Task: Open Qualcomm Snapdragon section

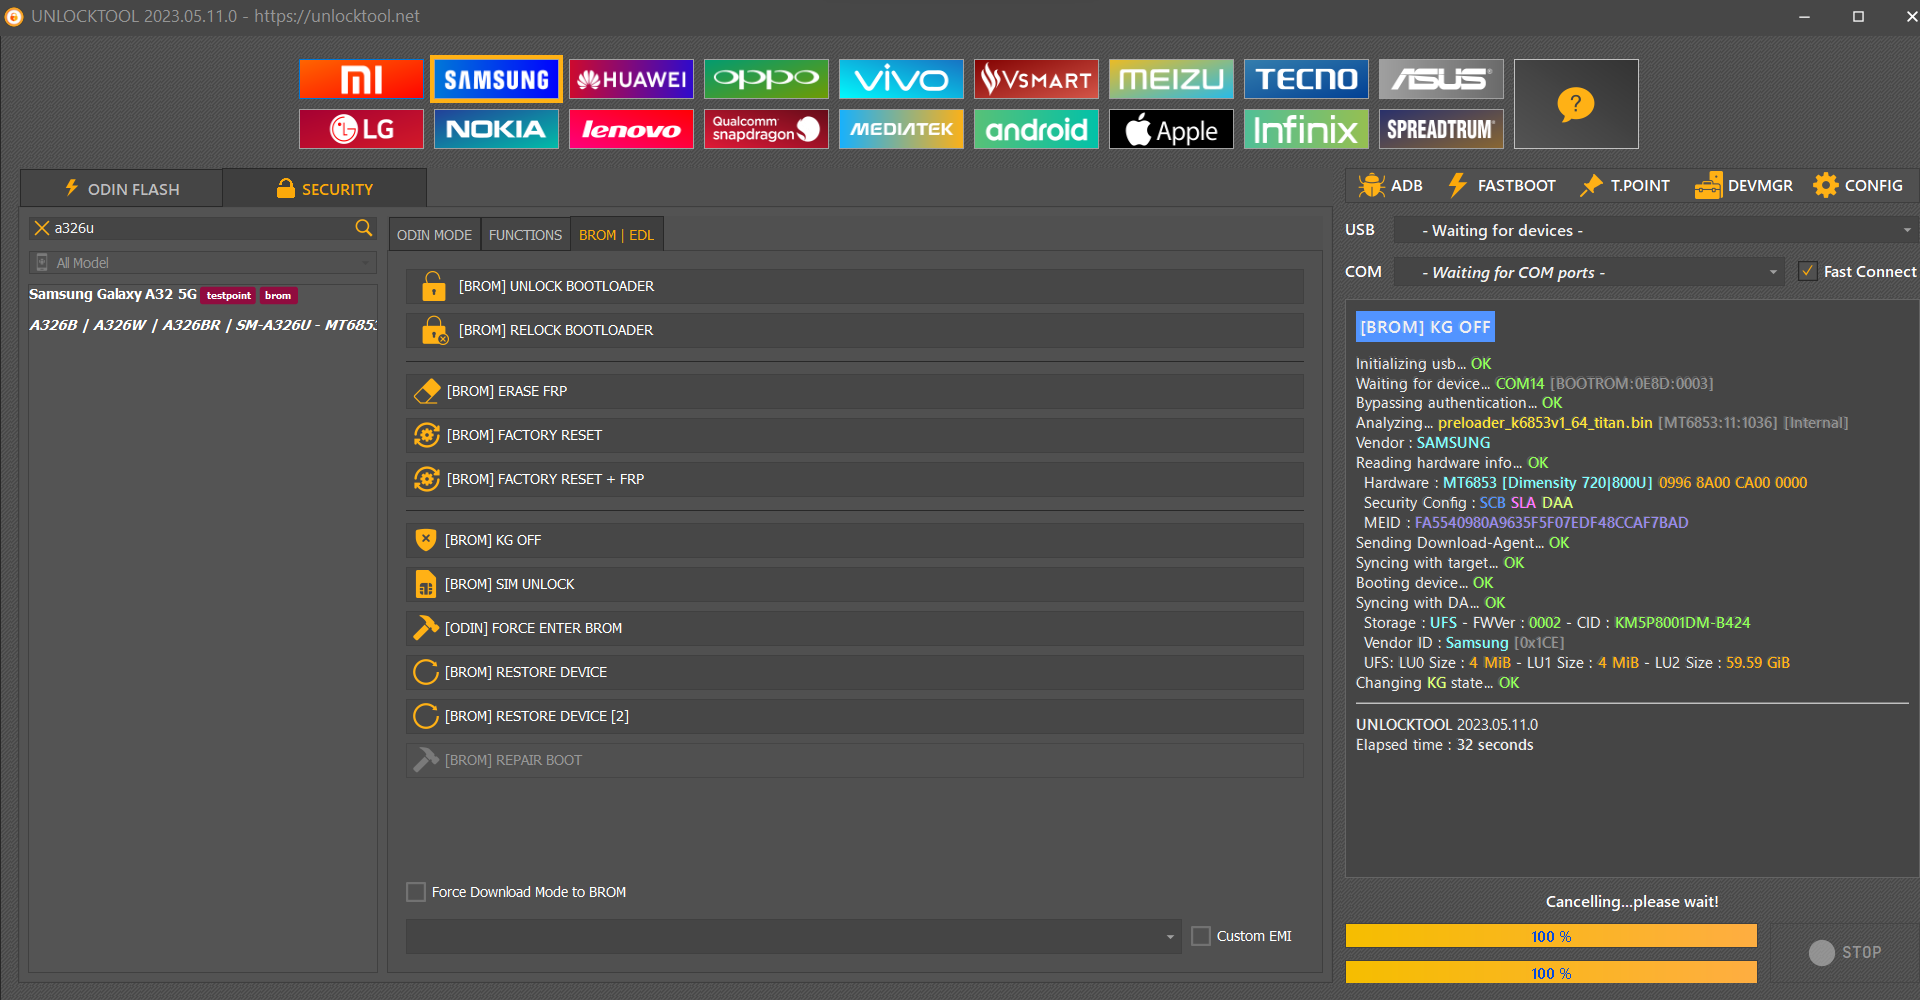Action: (766, 129)
